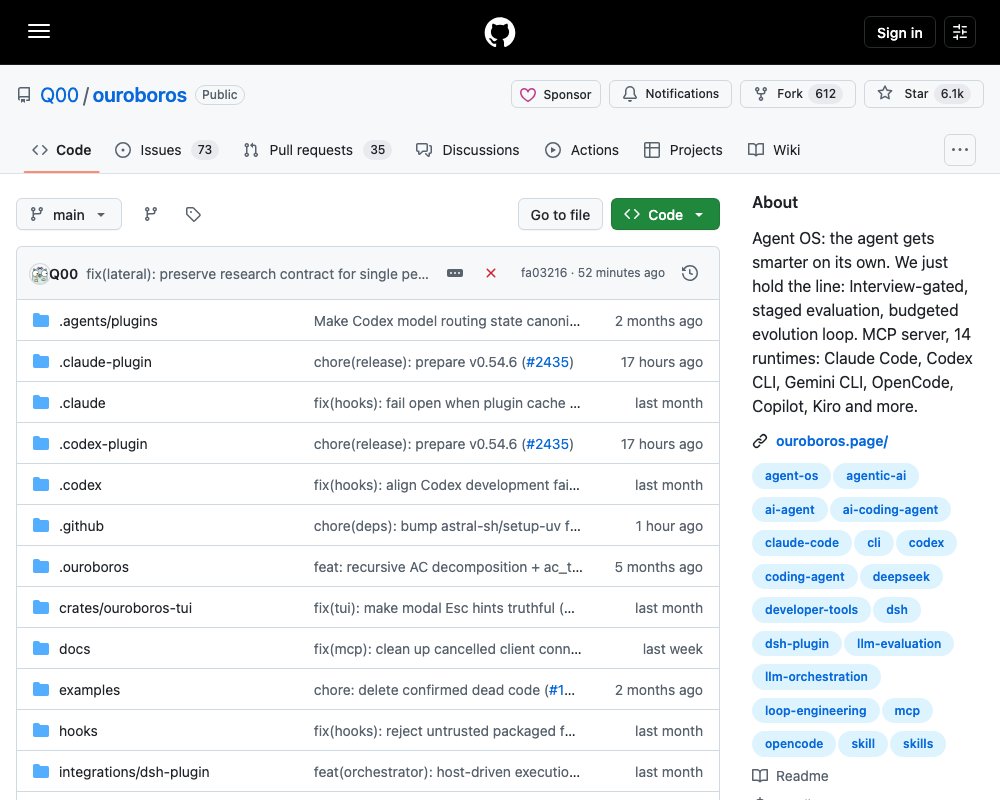
Task: Open appearance settings sliders icon
Action: 960,32
